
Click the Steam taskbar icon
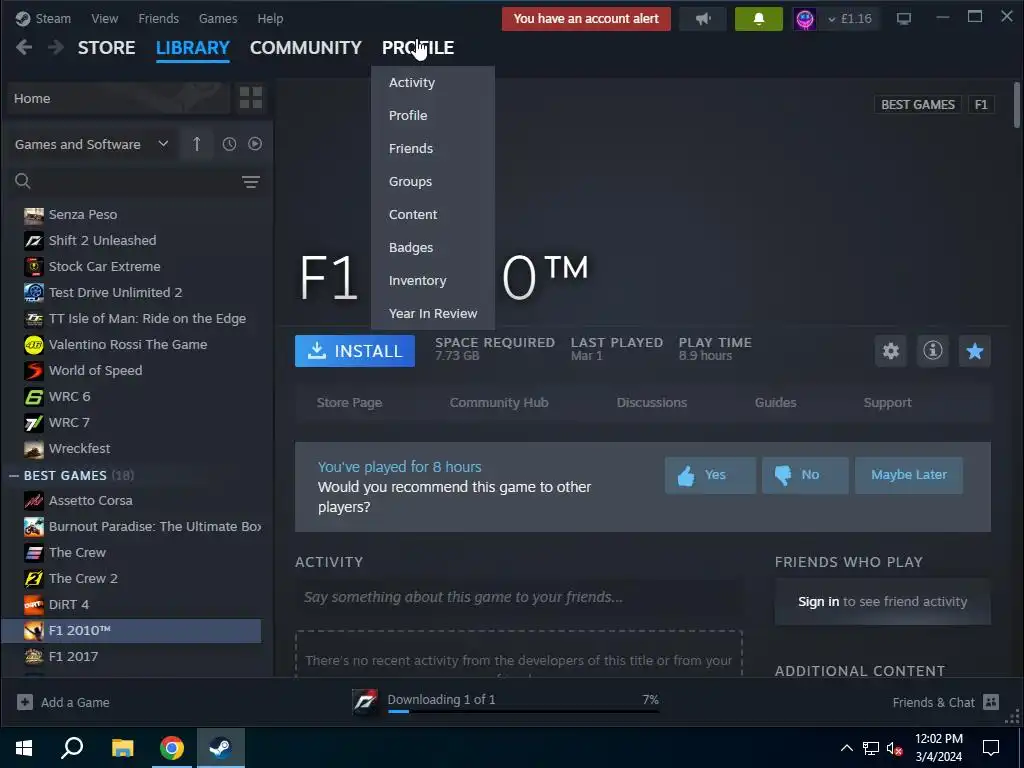click(221, 748)
